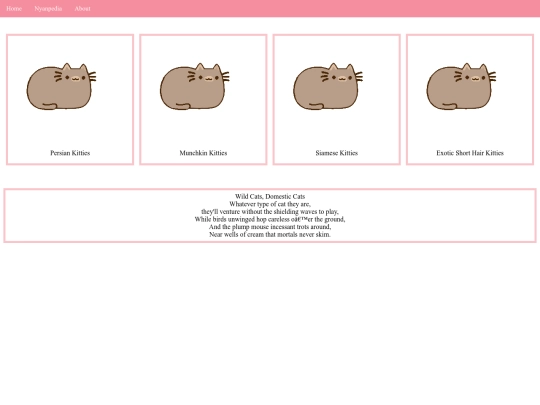Image resolution: width=540 pixels, height=405 pixels.
Task: Click 'Whatever type of cat they are,'
Action: coord(270,204)
